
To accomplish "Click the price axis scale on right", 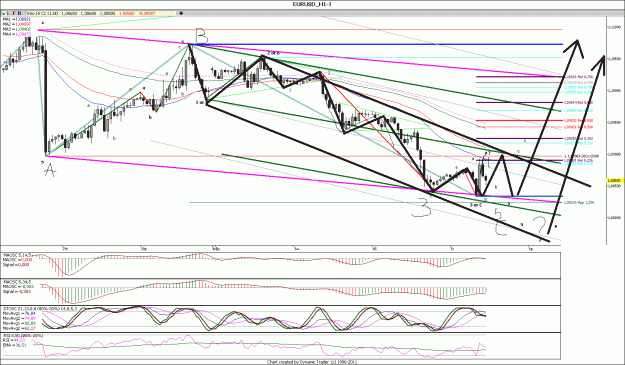I will pos(615,131).
